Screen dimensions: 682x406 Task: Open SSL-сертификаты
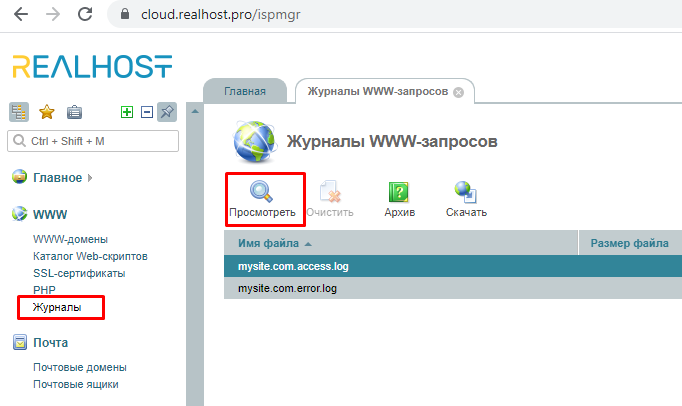point(79,273)
